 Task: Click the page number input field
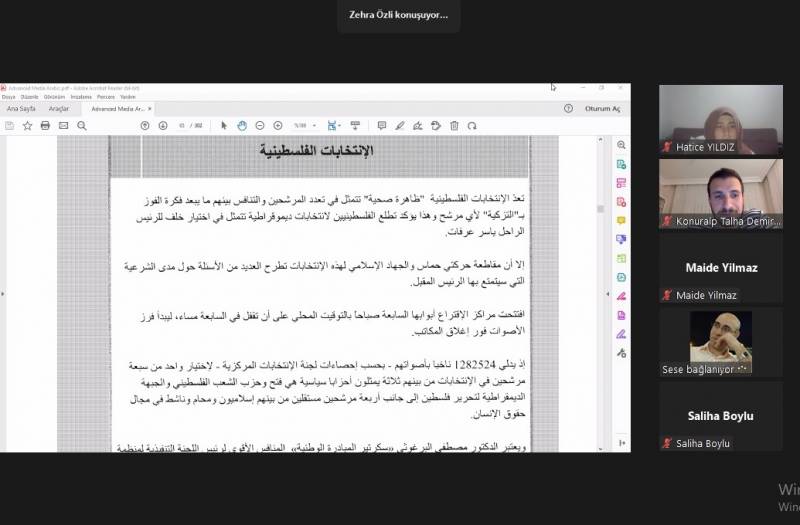183,125
